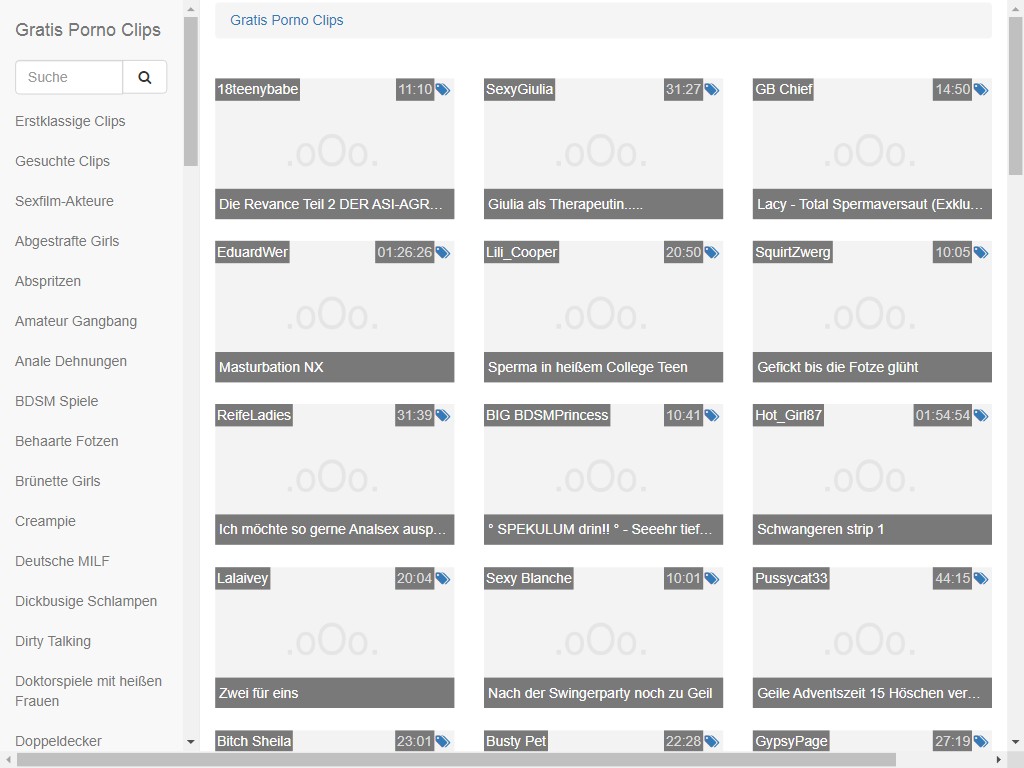
Task: Open the Gratis Porno Clips breadcrumb link
Action: coord(287,20)
